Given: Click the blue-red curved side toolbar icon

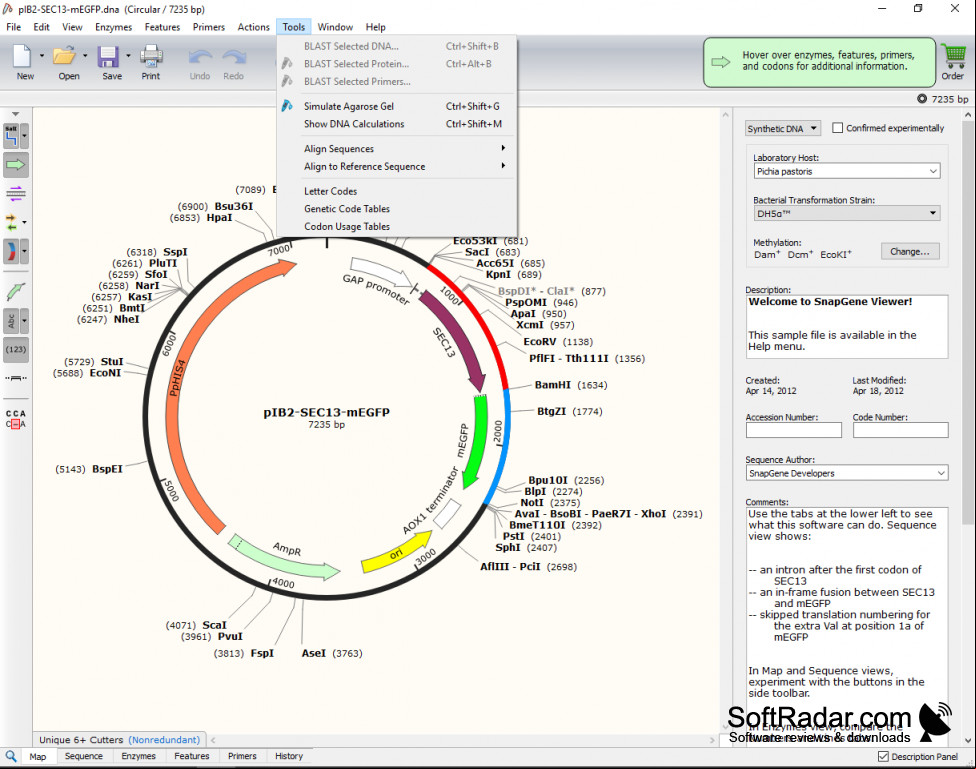Looking at the screenshot, I should (x=11, y=252).
